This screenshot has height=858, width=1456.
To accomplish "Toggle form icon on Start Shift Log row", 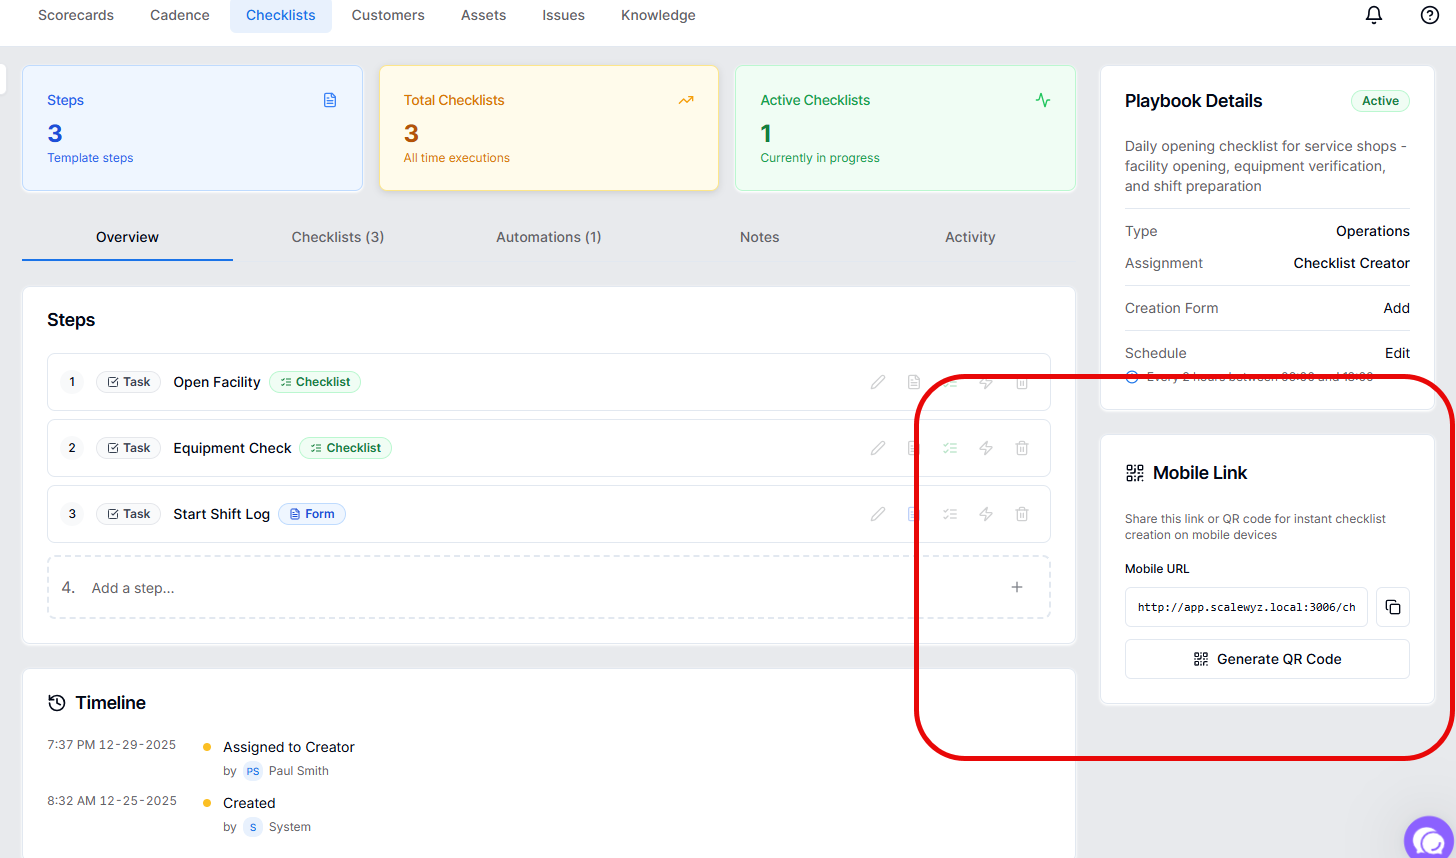I will pos(913,514).
